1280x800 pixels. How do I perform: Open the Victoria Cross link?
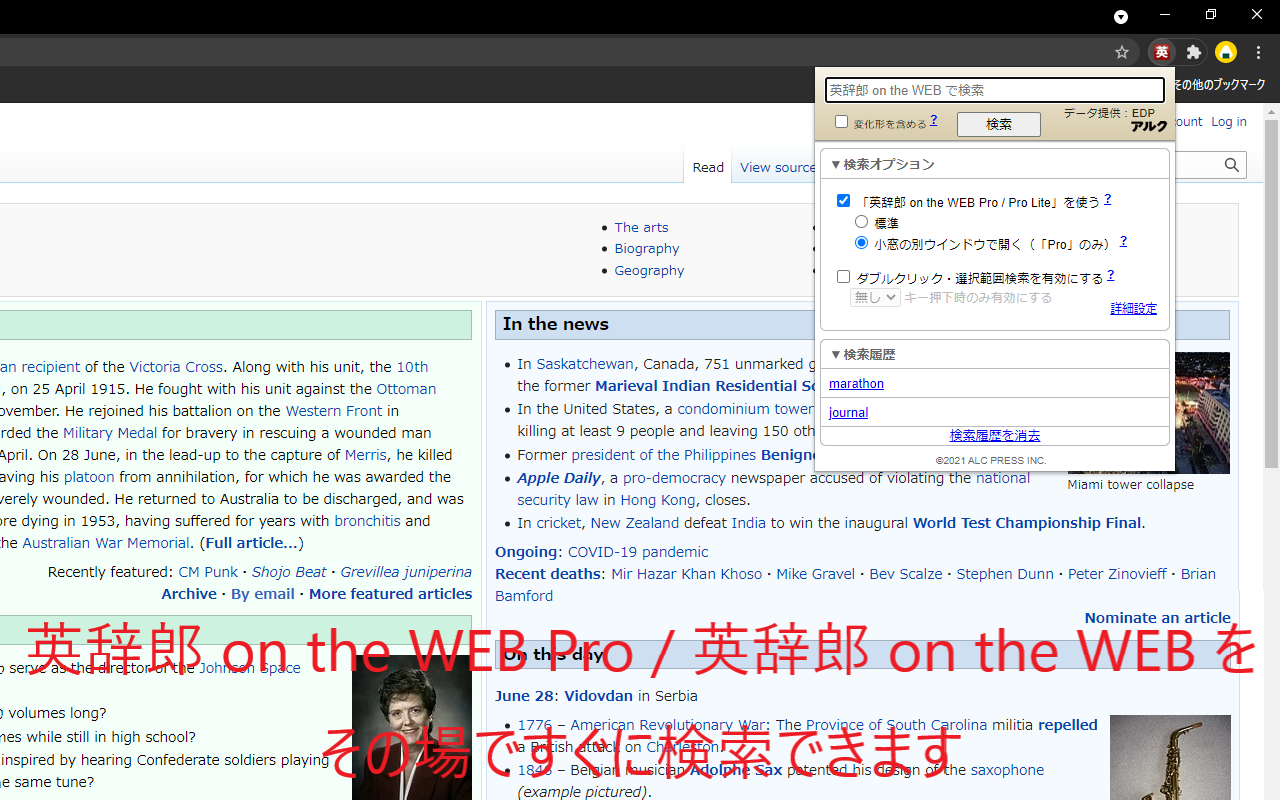[176, 367]
